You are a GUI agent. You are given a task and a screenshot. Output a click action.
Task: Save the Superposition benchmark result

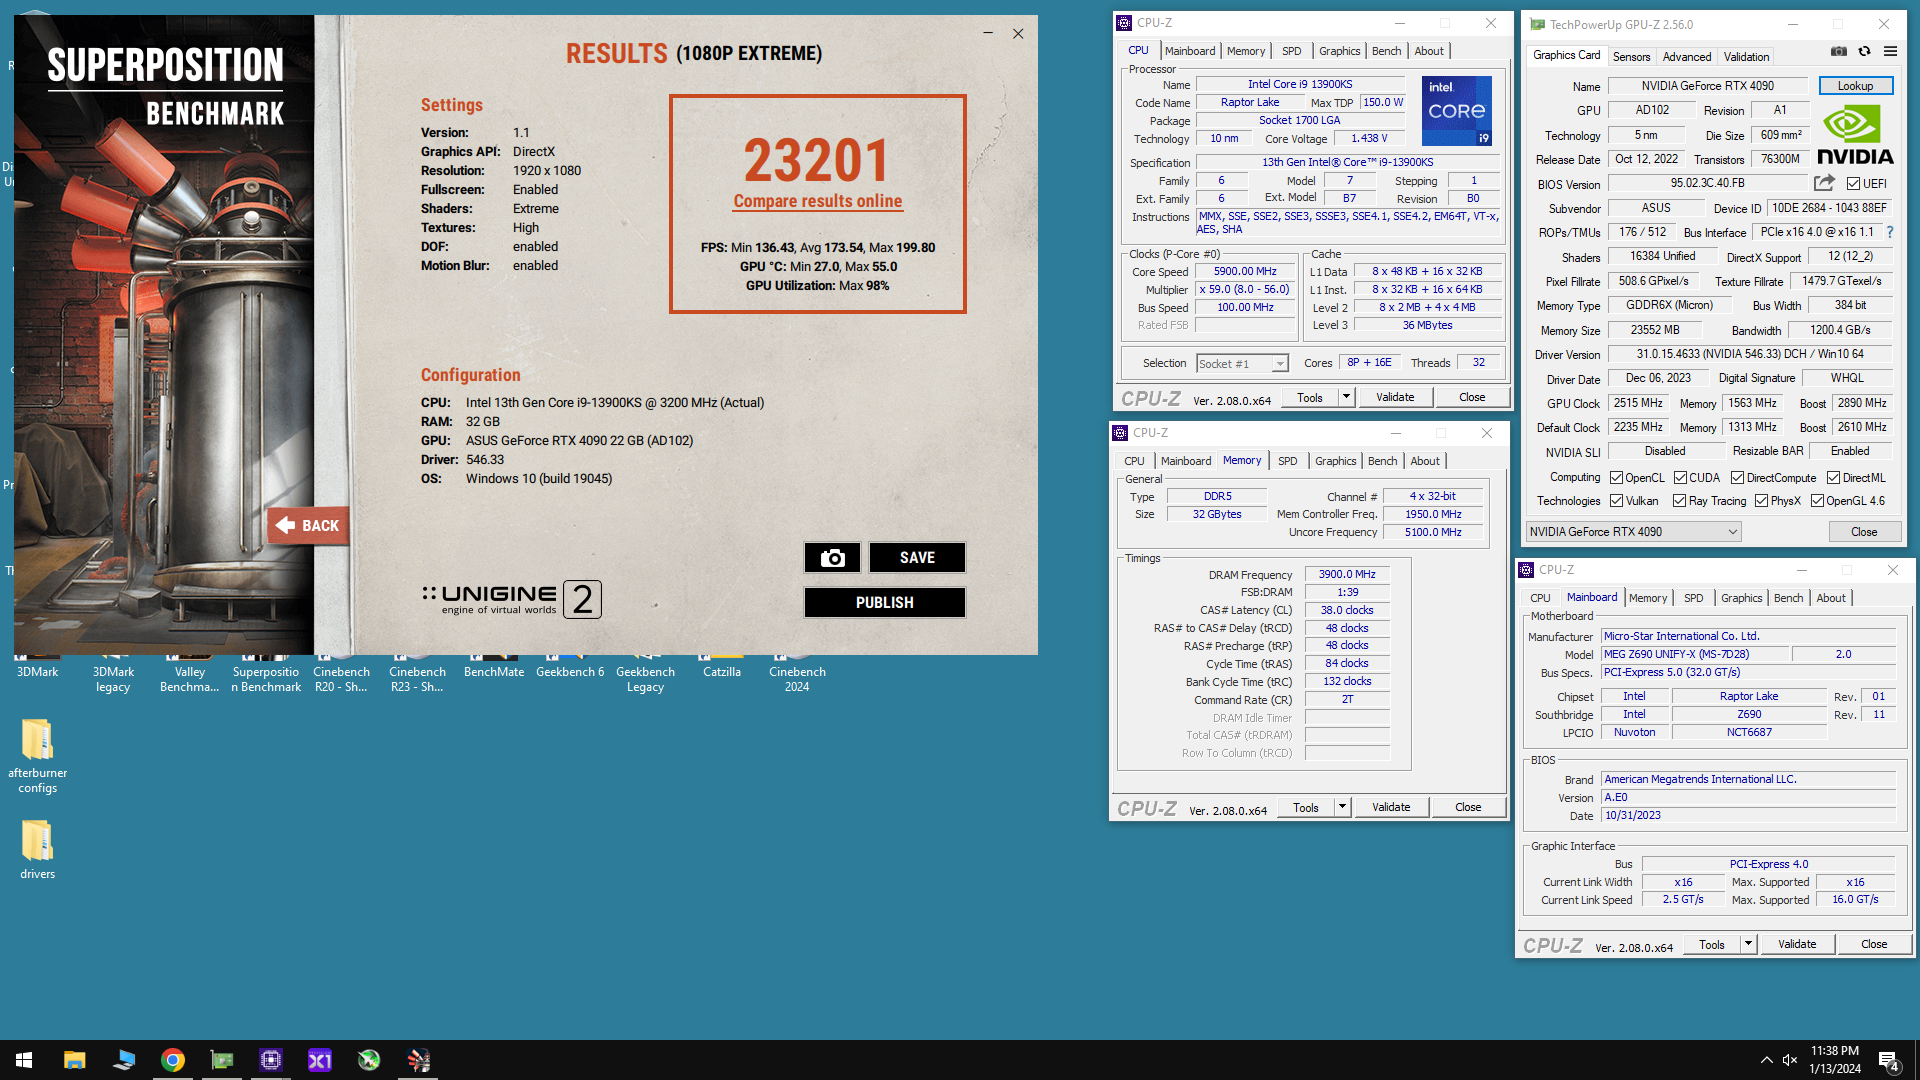pos(917,558)
